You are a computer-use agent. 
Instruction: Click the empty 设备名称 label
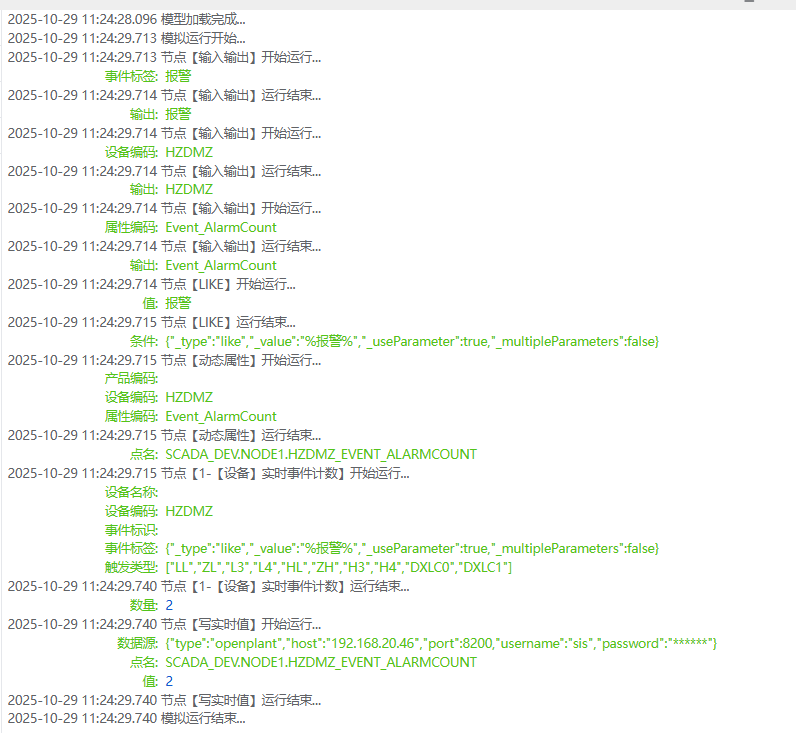pos(131,492)
